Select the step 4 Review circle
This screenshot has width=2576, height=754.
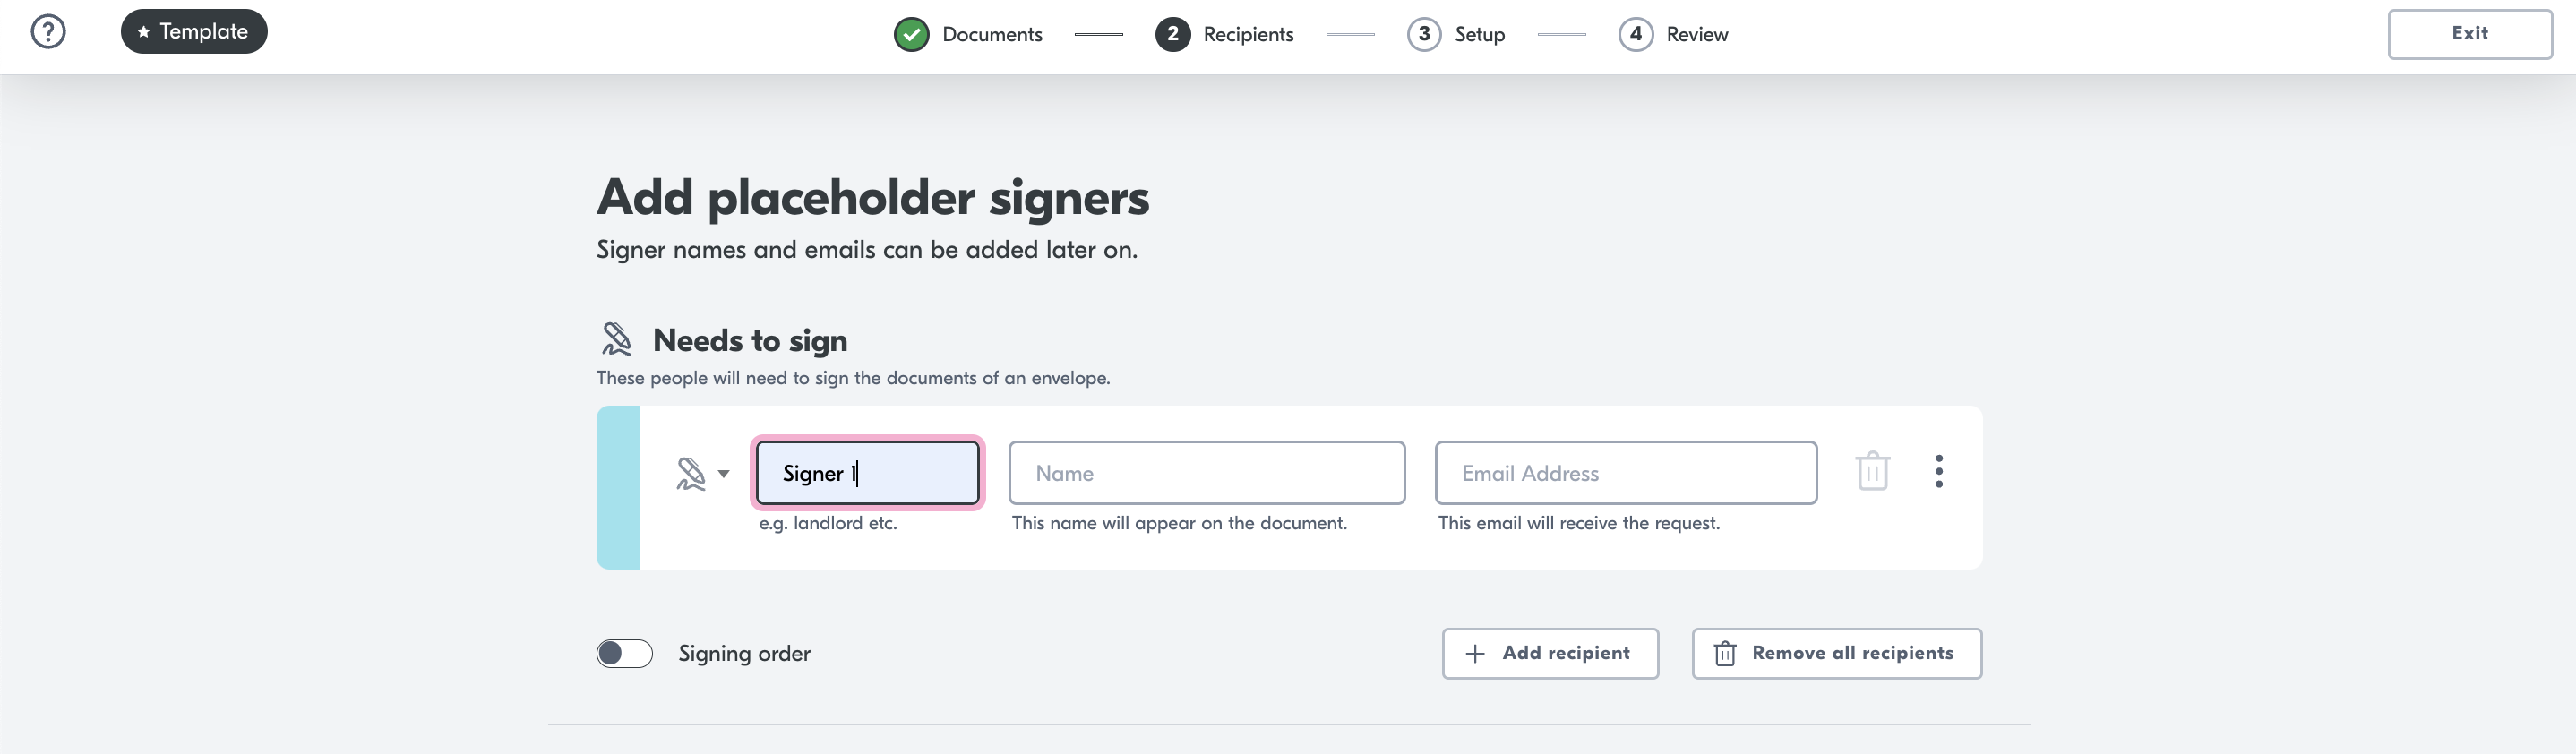click(1636, 34)
